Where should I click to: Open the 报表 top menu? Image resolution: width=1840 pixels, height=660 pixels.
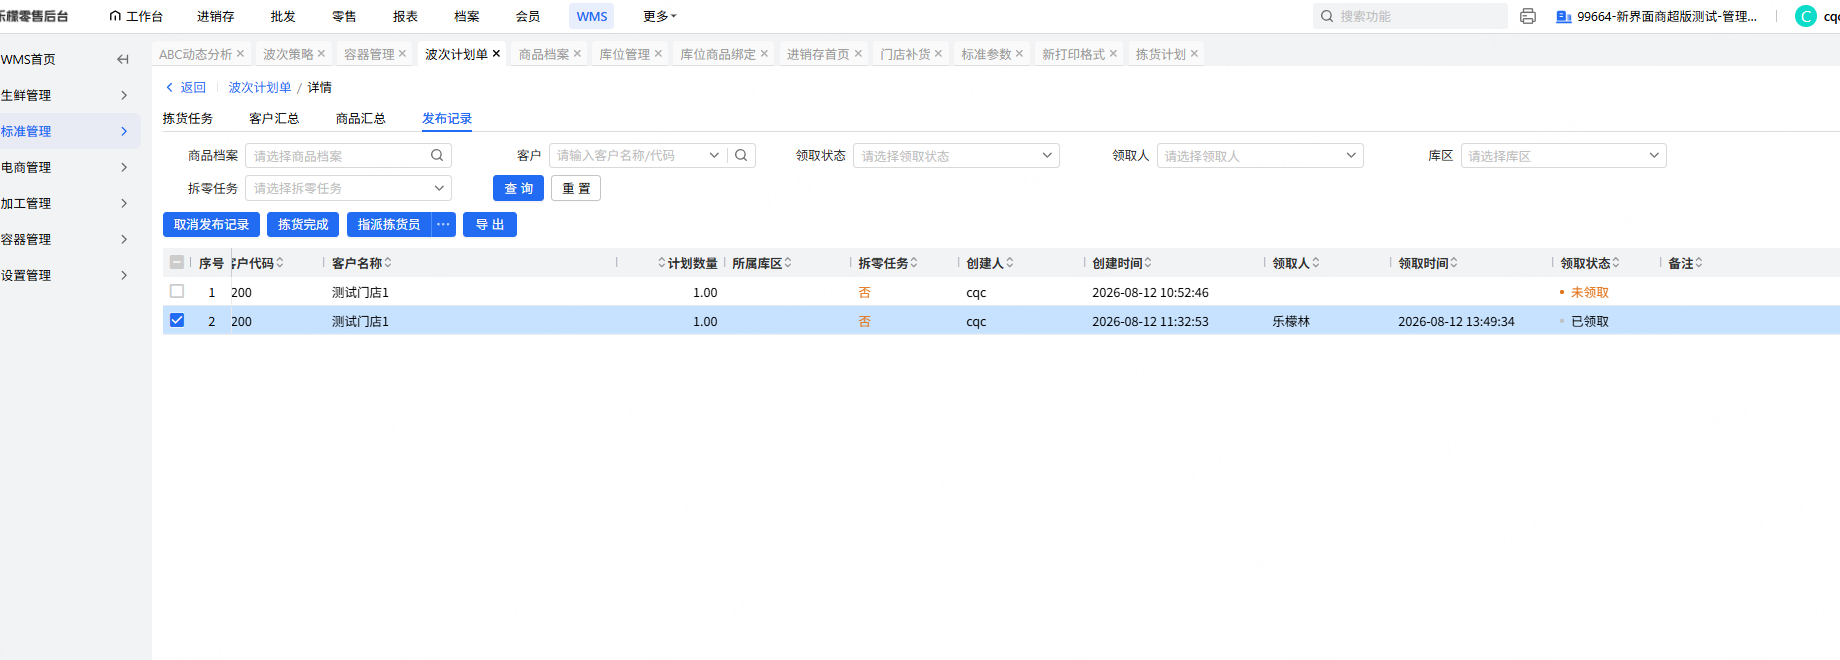coord(405,16)
